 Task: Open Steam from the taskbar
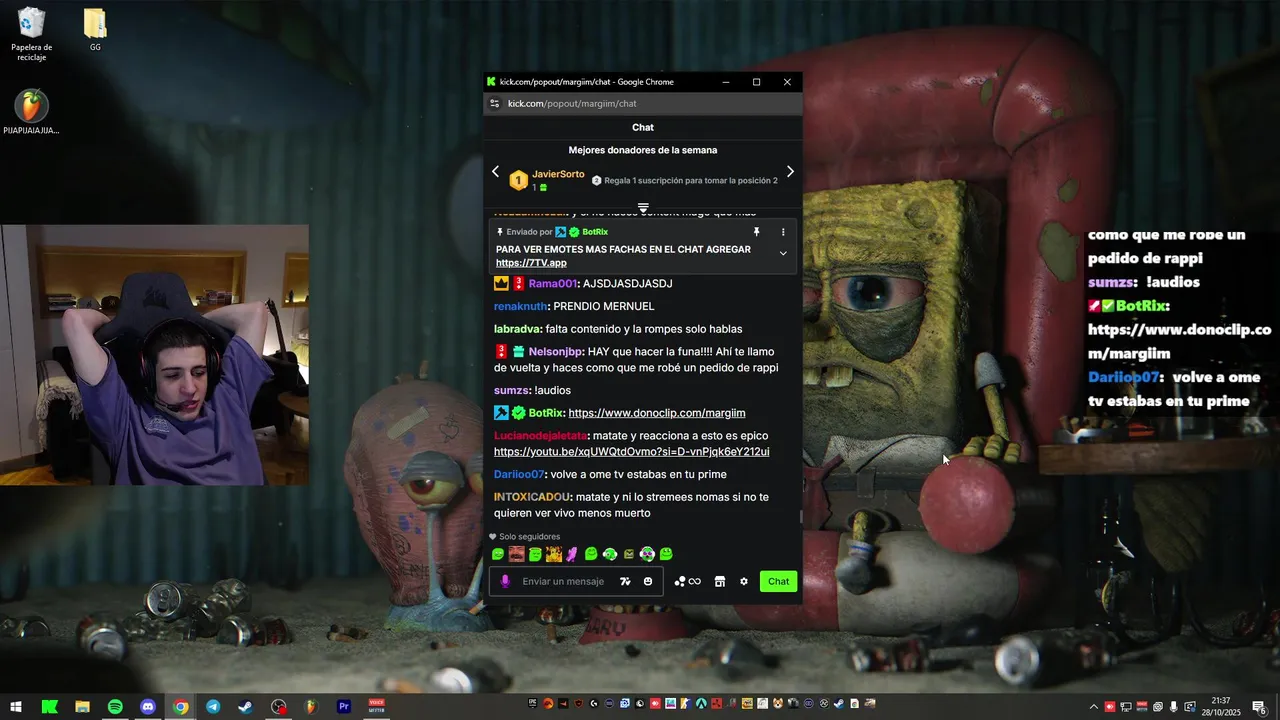click(245, 707)
